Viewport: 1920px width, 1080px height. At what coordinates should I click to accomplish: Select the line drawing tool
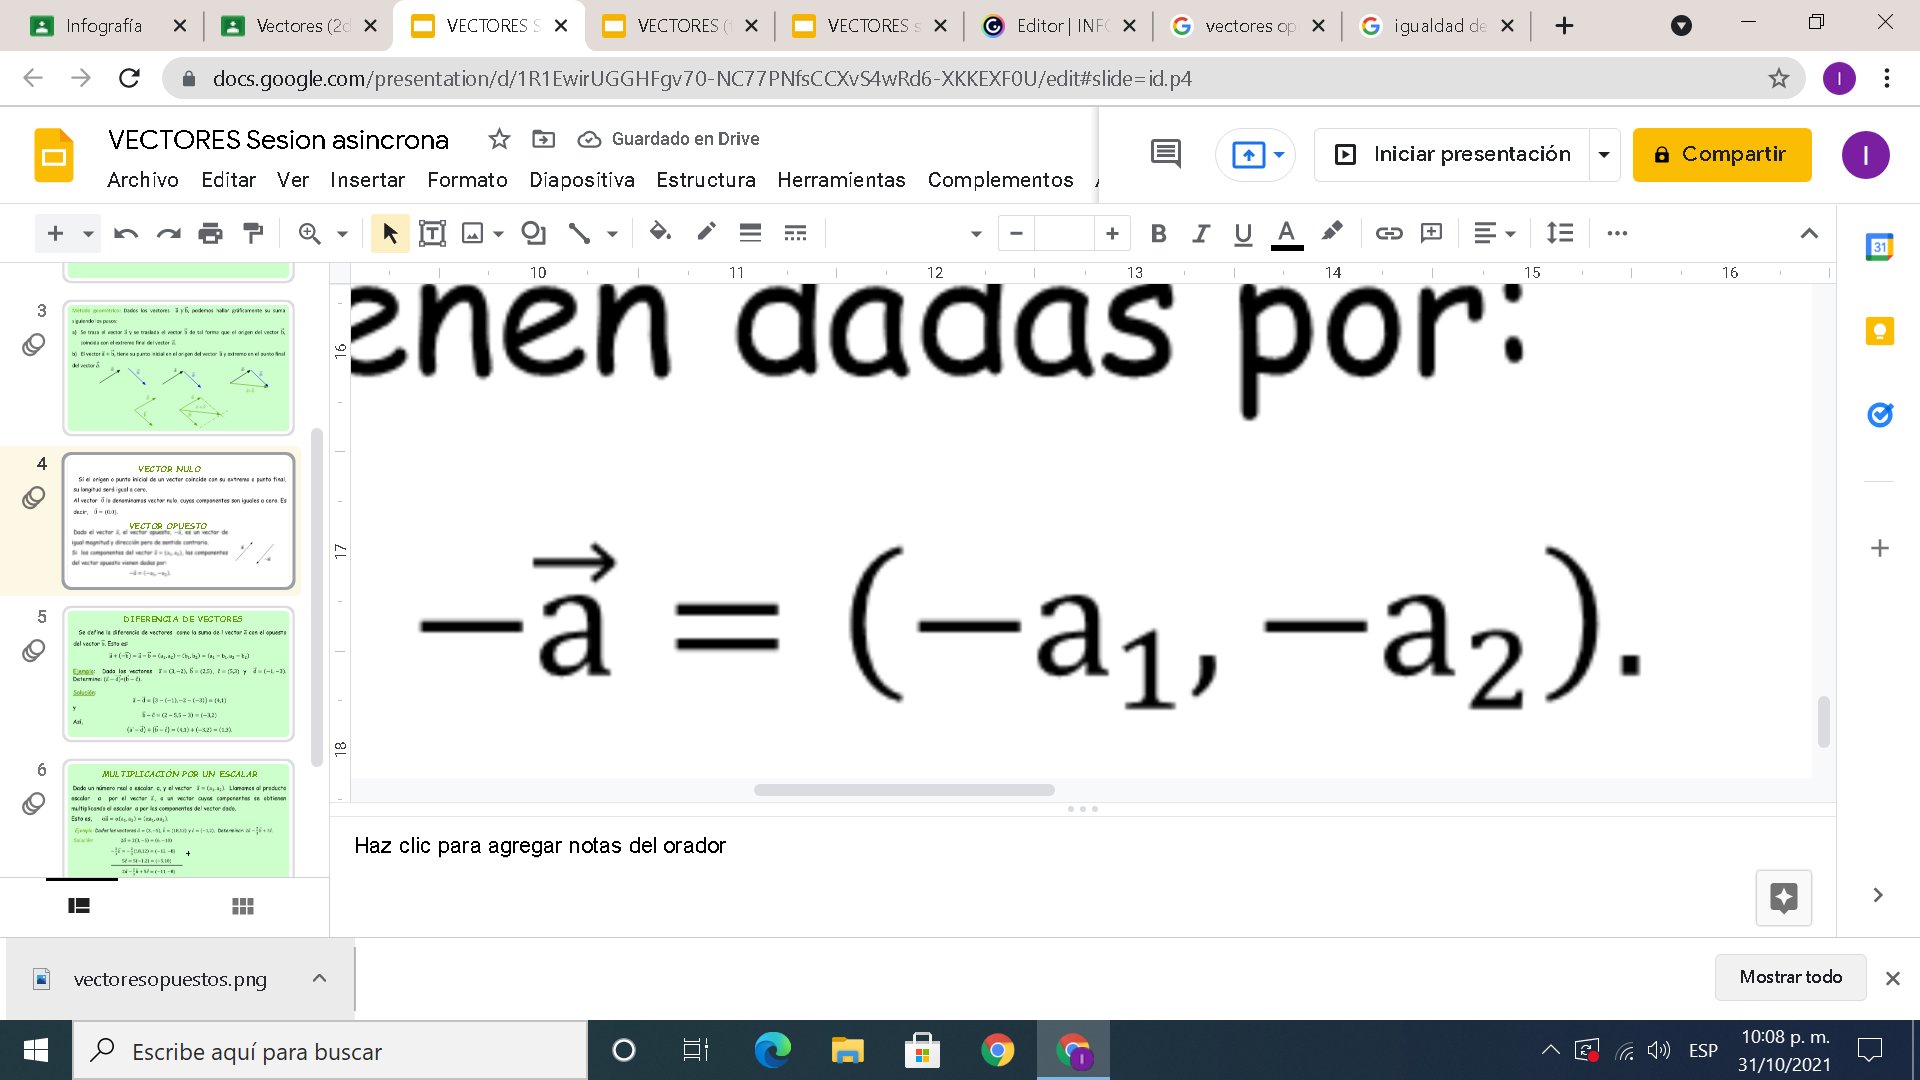(578, 232)
